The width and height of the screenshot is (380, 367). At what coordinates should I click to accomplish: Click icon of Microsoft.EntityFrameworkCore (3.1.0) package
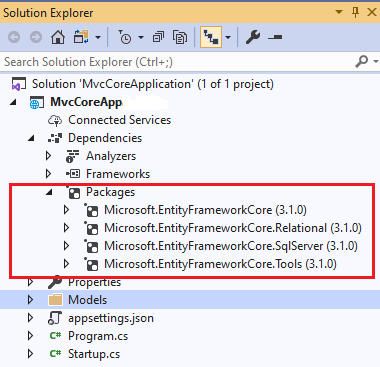[91, 210]
